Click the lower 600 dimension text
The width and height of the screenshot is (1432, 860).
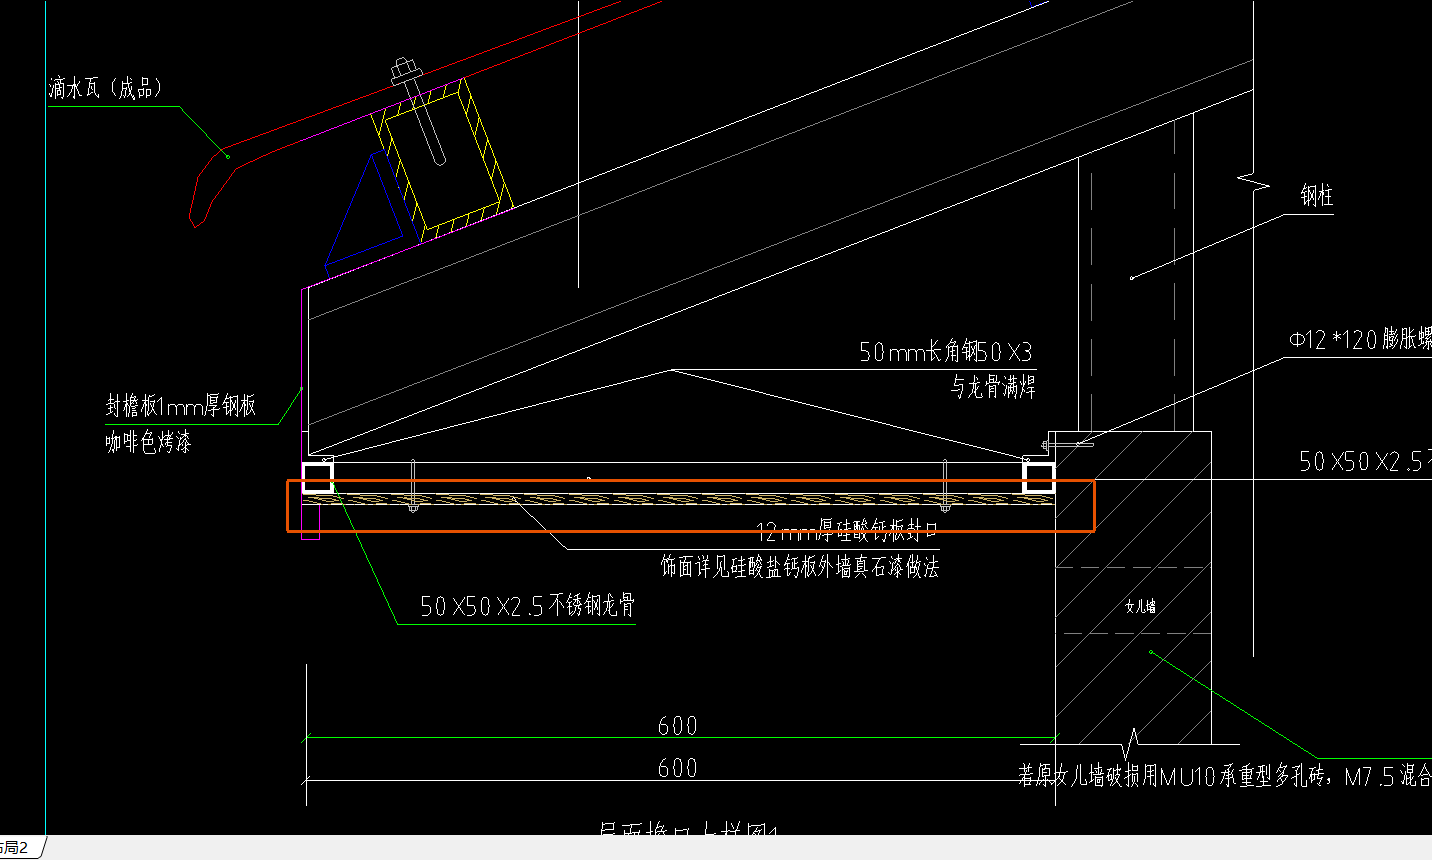[677, 768]
